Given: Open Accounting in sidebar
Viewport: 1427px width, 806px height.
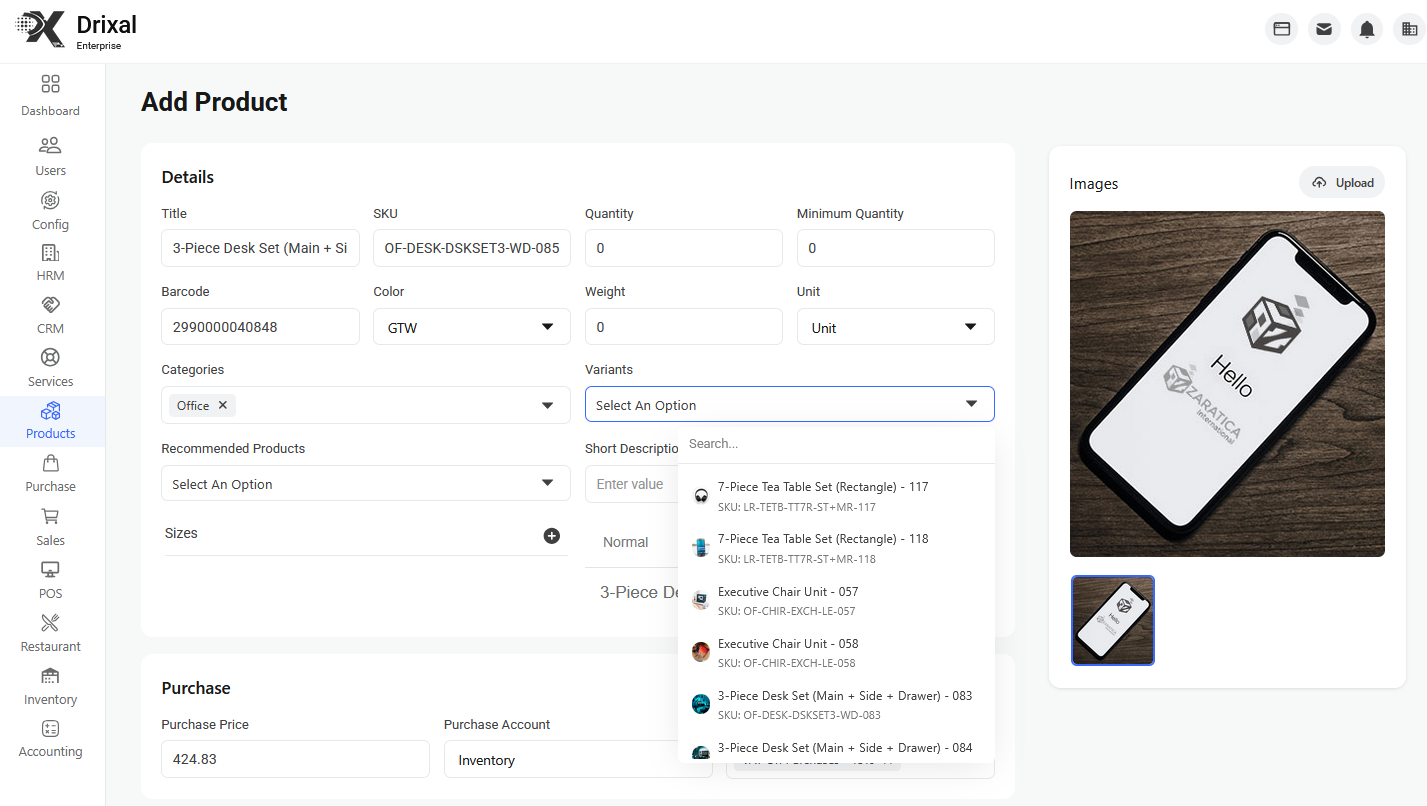Looking at the screenshot, I should [50, 739].
